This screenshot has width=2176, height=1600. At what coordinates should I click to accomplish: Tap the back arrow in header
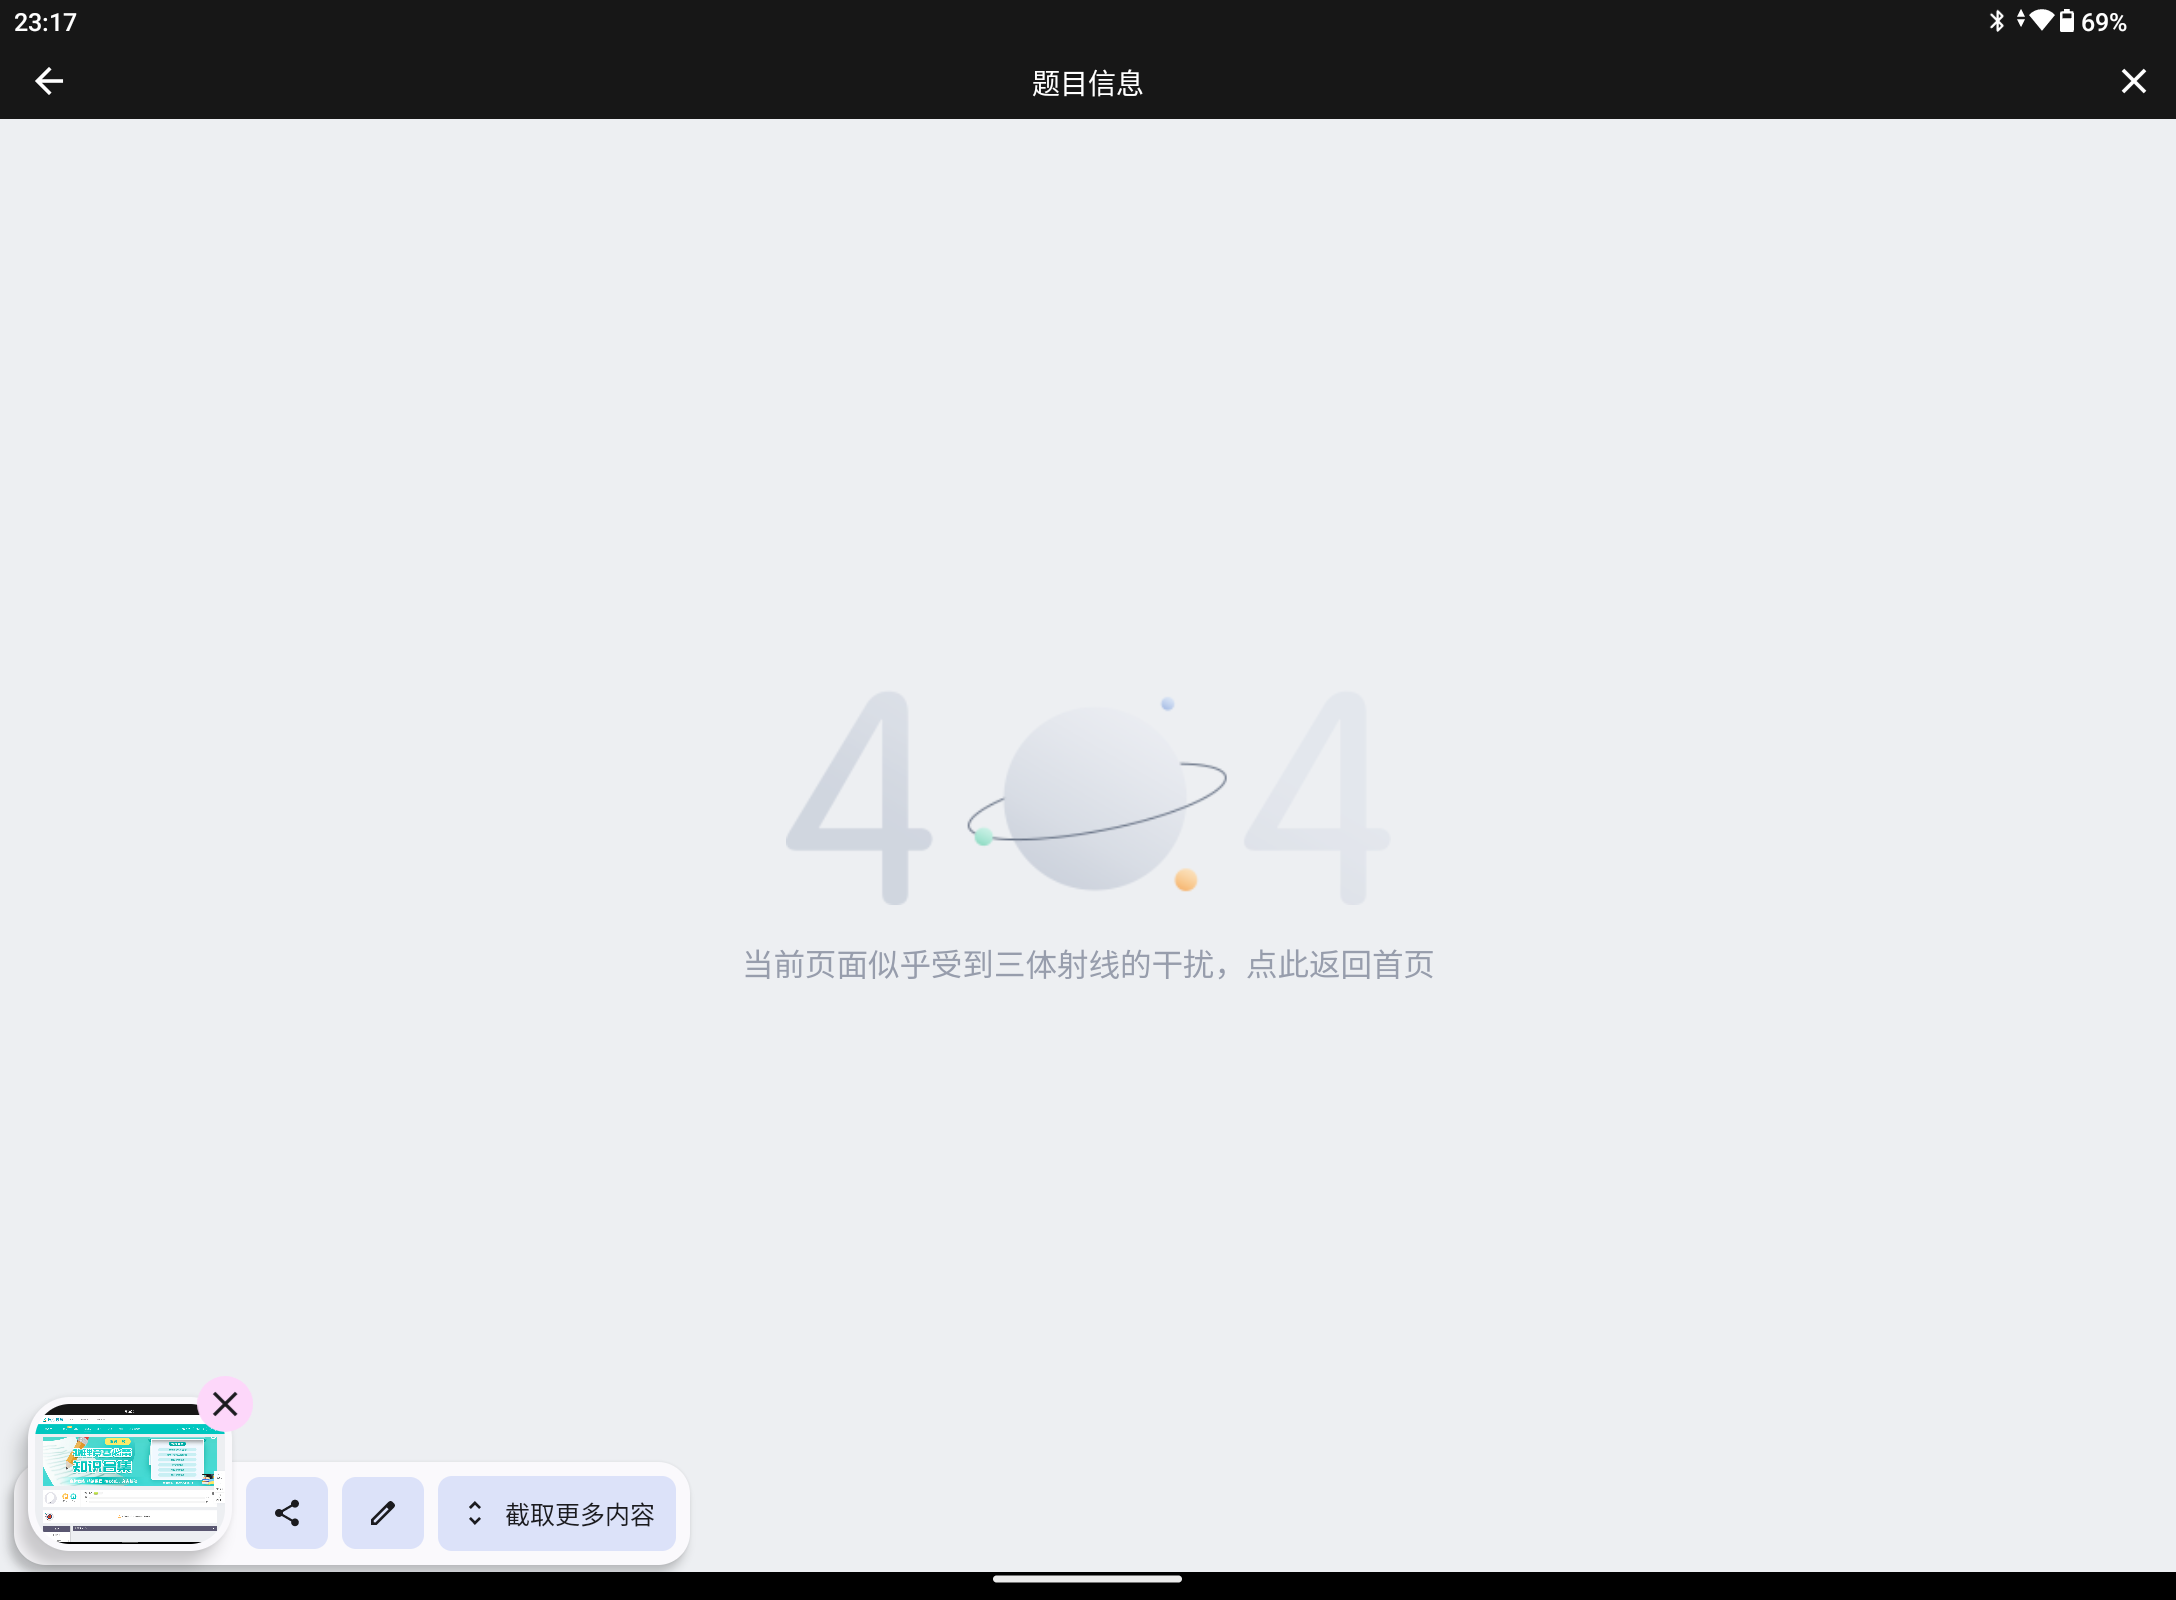point(49,82)
